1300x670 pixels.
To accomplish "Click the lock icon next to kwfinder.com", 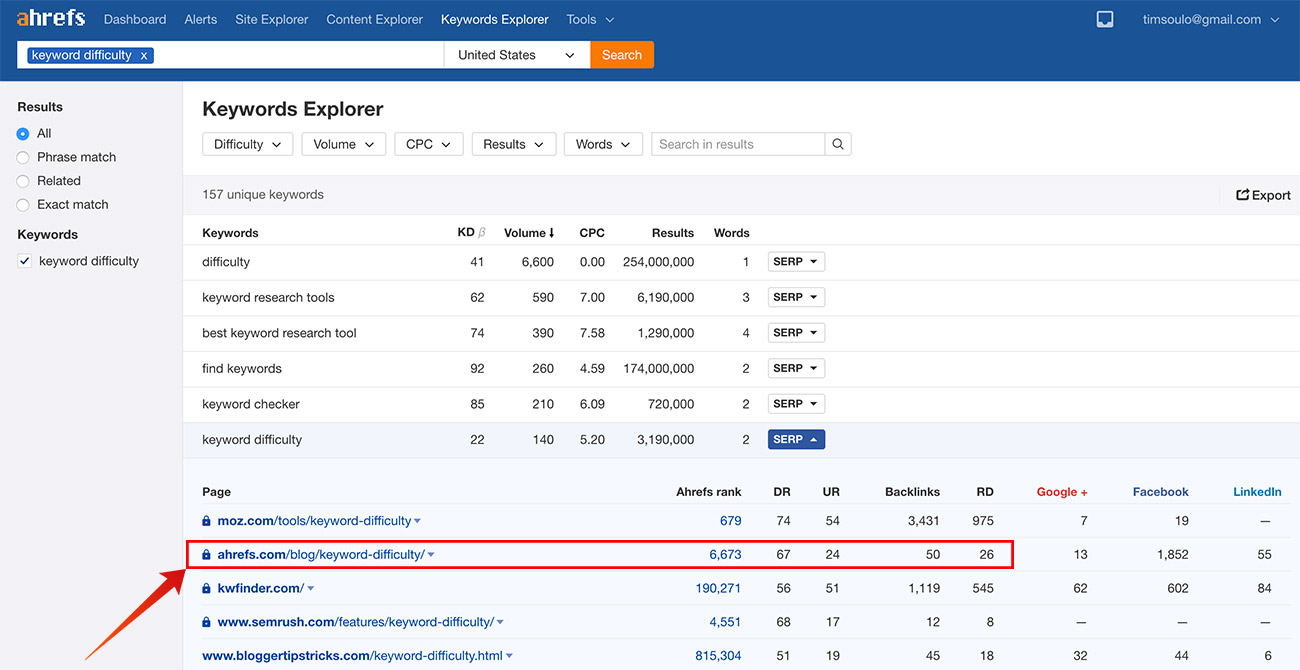I will point(206,588).
